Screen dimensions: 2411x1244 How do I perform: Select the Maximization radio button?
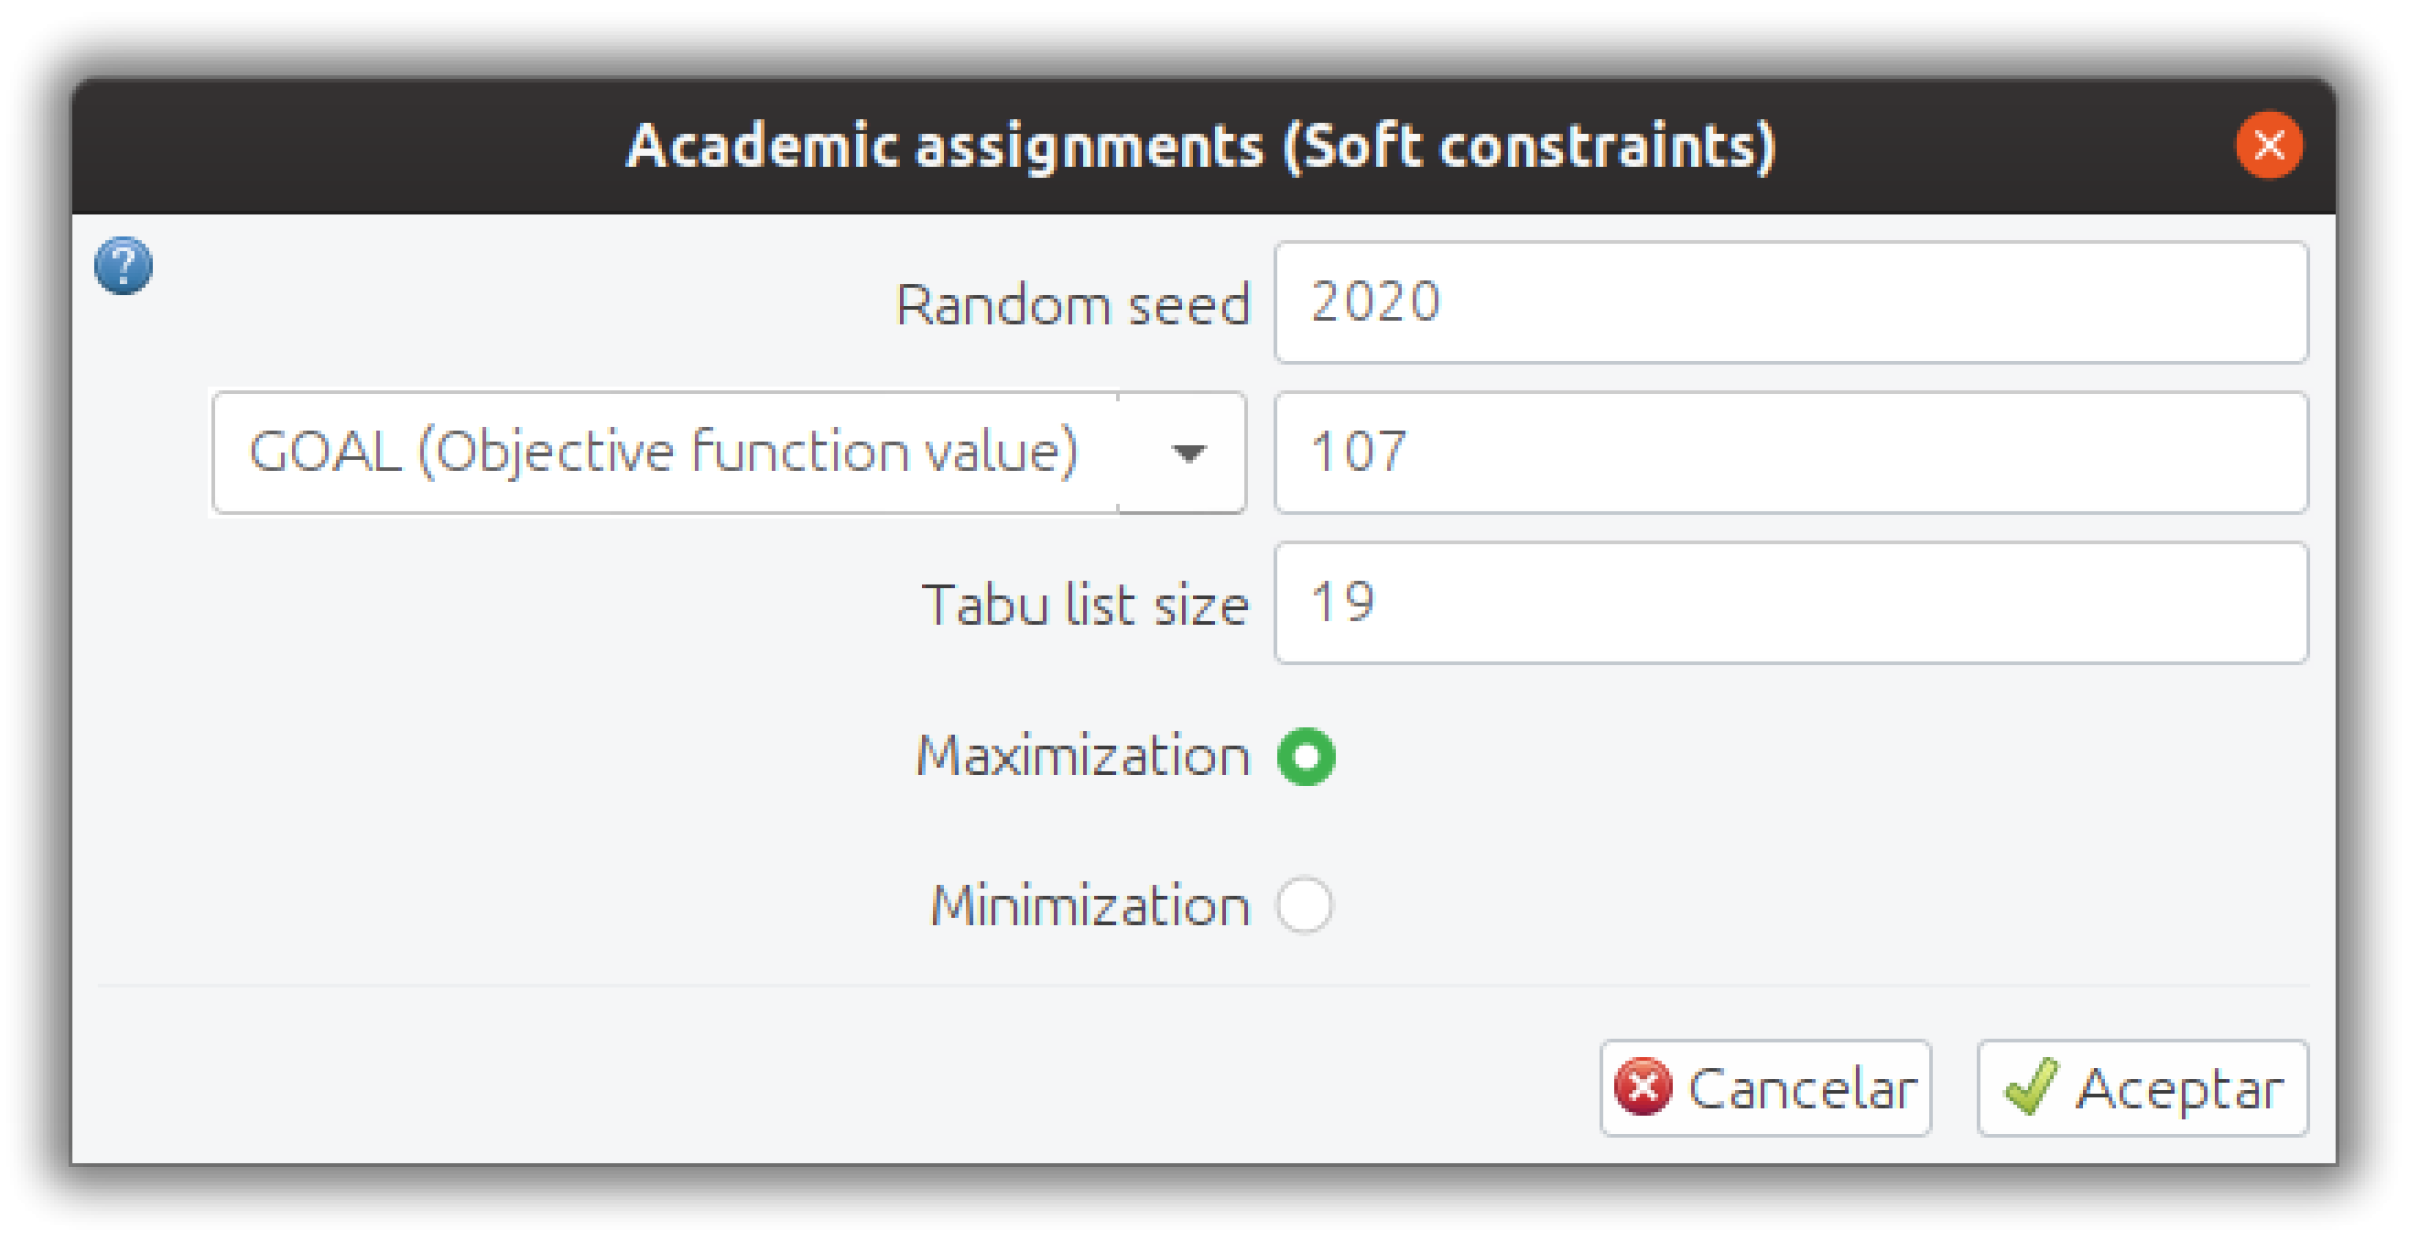(1305, 756)
